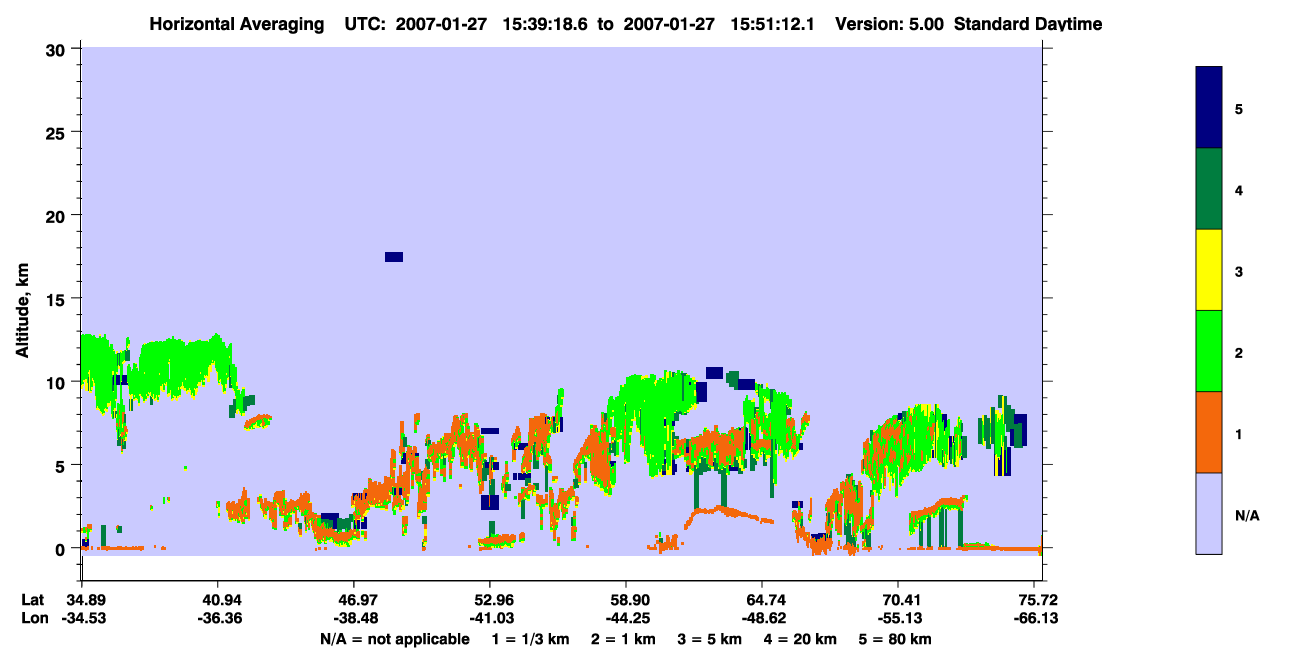Click the yellow colorbar segment labeled 3
Viewport: 1300px width, 667px height.
pyautogui.click(x=1209, y=270)
